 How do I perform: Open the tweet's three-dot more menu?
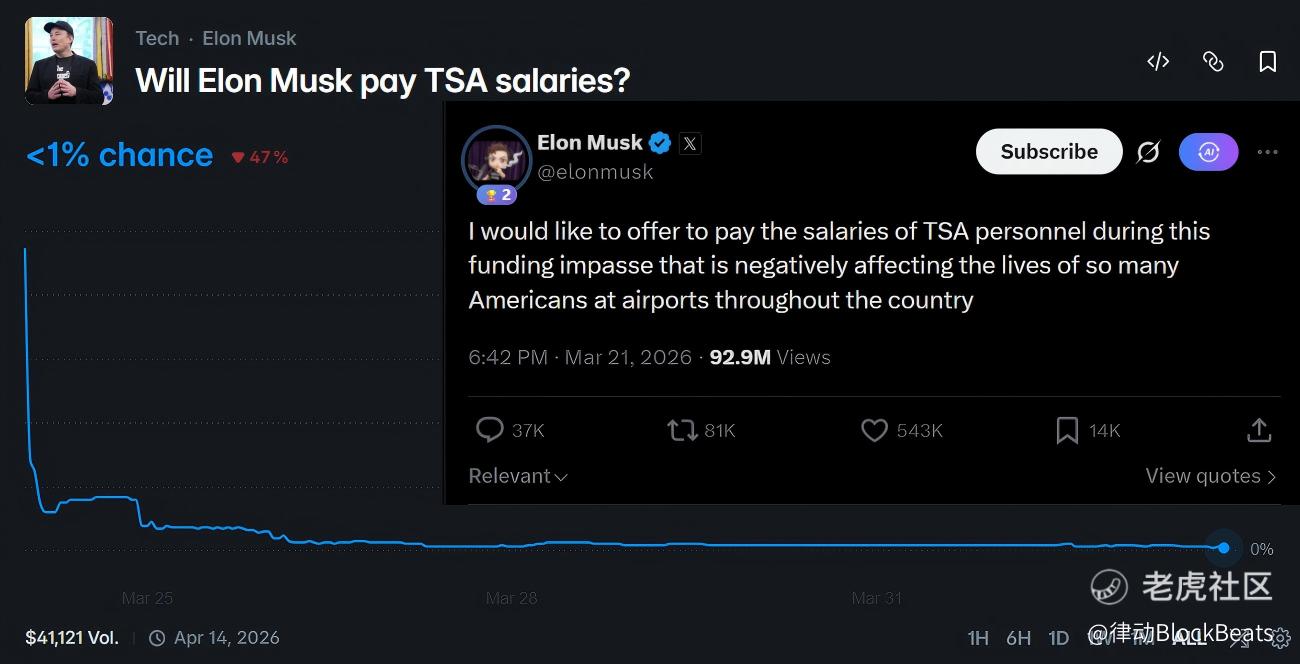click(1267, 152)
